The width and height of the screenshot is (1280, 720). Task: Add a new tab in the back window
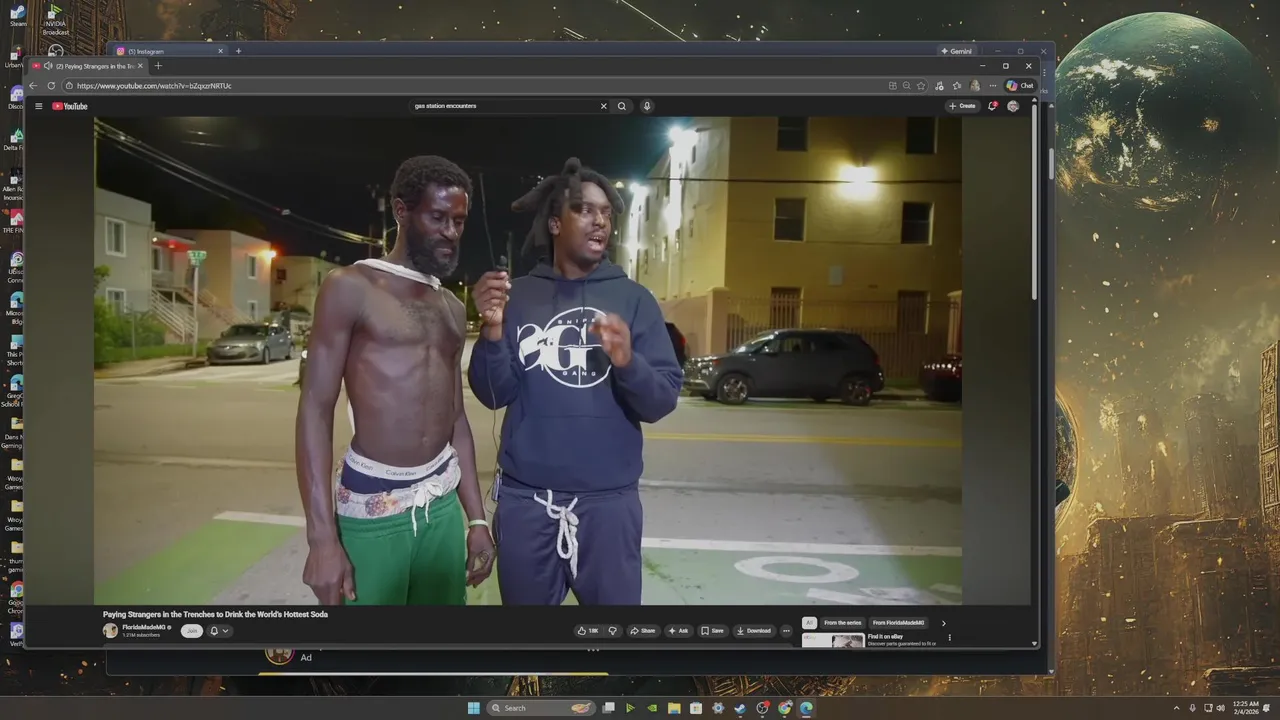pos(238,51)
